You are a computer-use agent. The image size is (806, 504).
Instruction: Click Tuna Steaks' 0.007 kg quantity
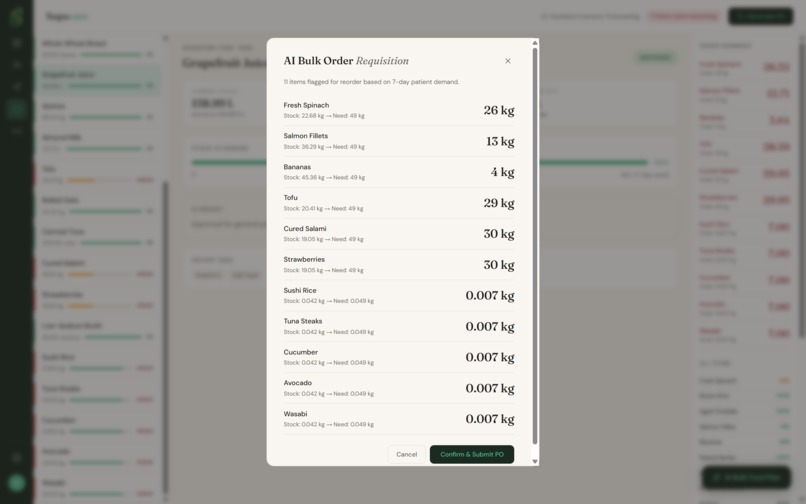(490, 326)
